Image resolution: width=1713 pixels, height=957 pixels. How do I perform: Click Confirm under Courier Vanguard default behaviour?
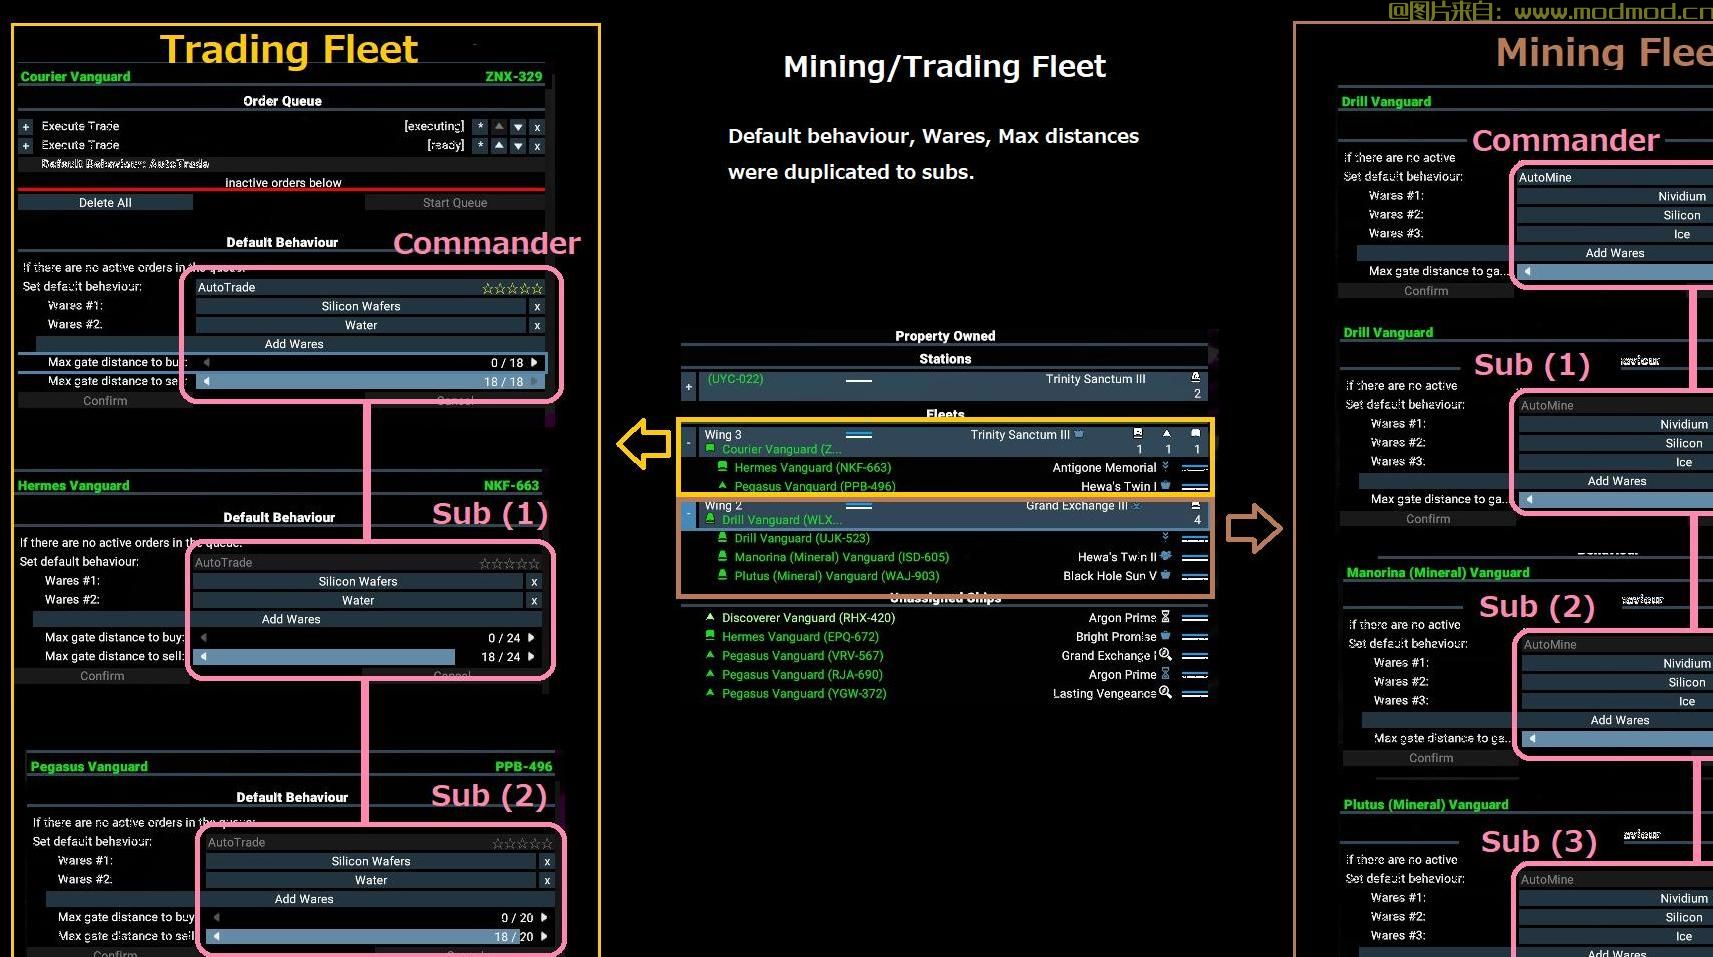pyautogui.click(x=105, y=401)
